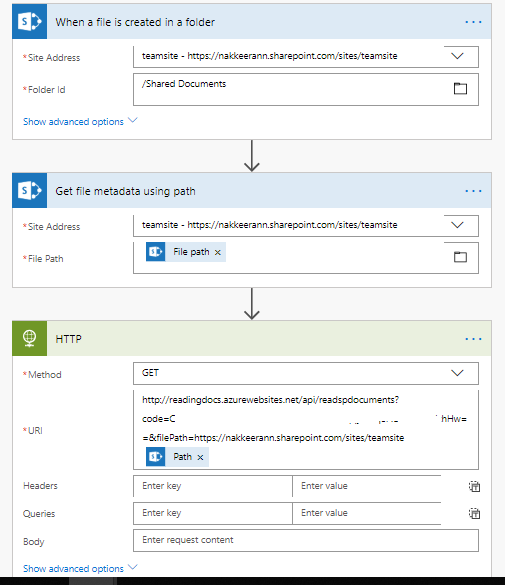Collapse the 'When a file is created in a folder' header
Image resolution: width=505 pixels, height=585 pixels.
pos(252,22)
